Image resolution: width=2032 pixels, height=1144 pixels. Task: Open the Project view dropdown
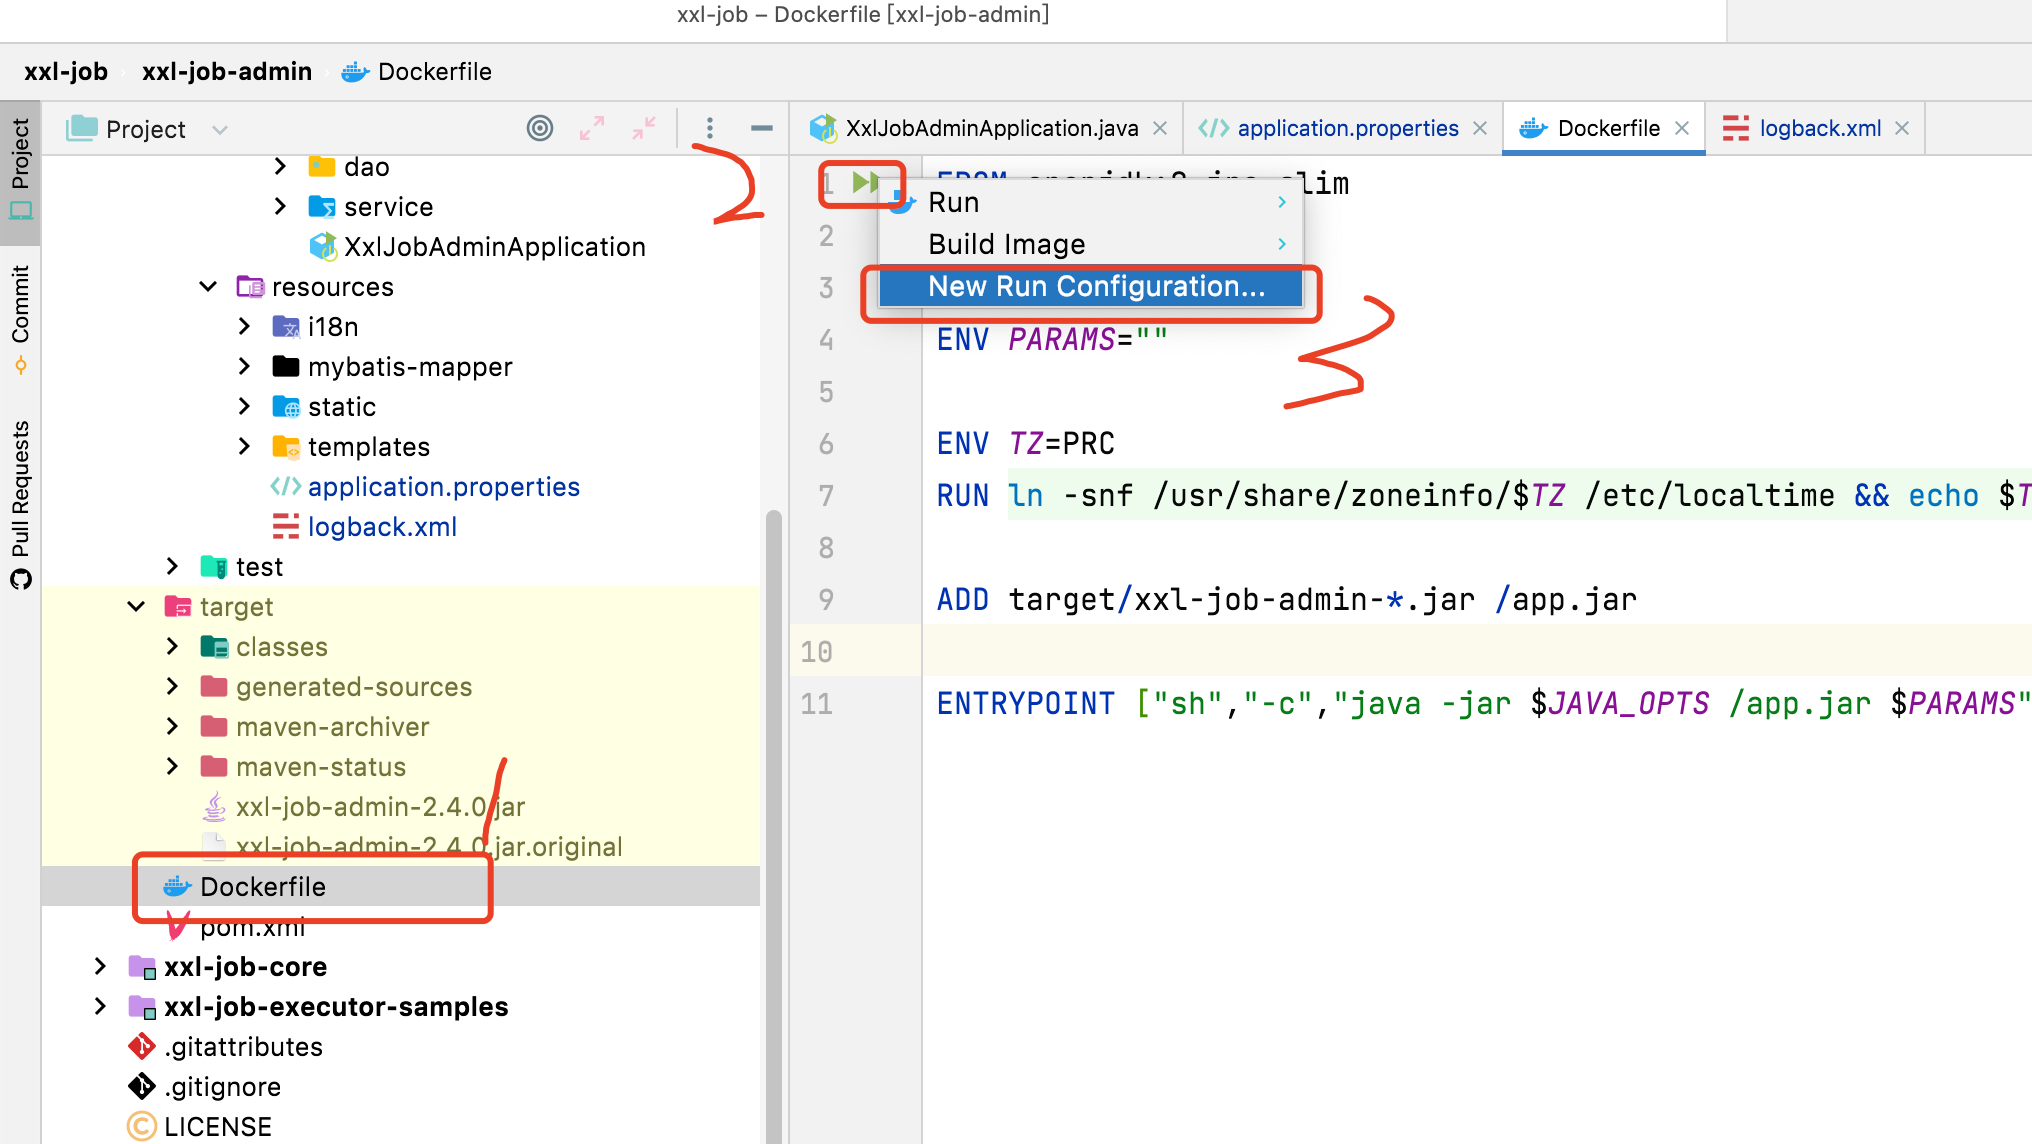click(220, 129)
